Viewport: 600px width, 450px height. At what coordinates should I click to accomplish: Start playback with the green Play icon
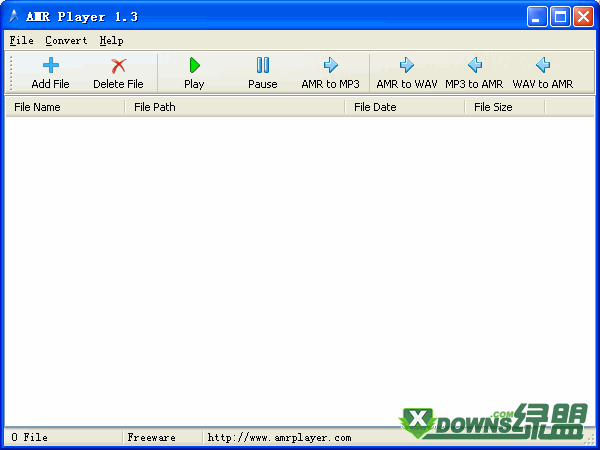click(194, 65)
